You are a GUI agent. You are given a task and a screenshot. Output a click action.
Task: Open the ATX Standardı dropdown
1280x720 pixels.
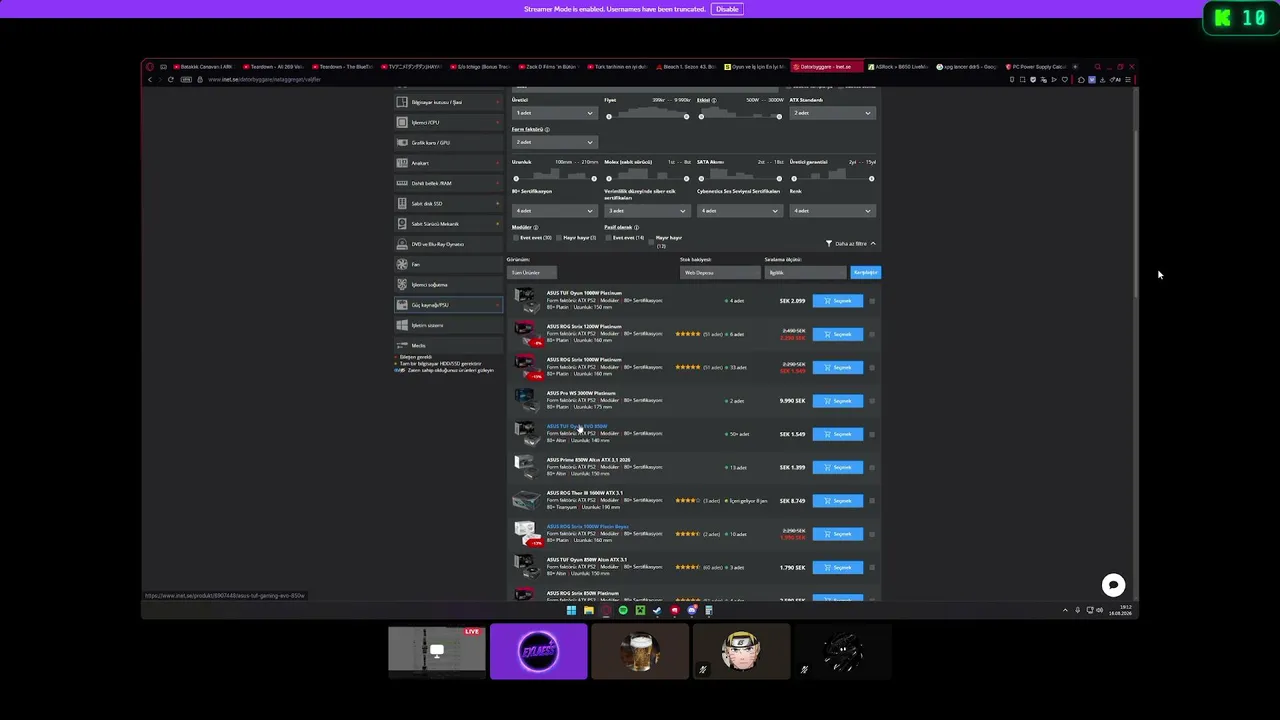click(832, 113)
